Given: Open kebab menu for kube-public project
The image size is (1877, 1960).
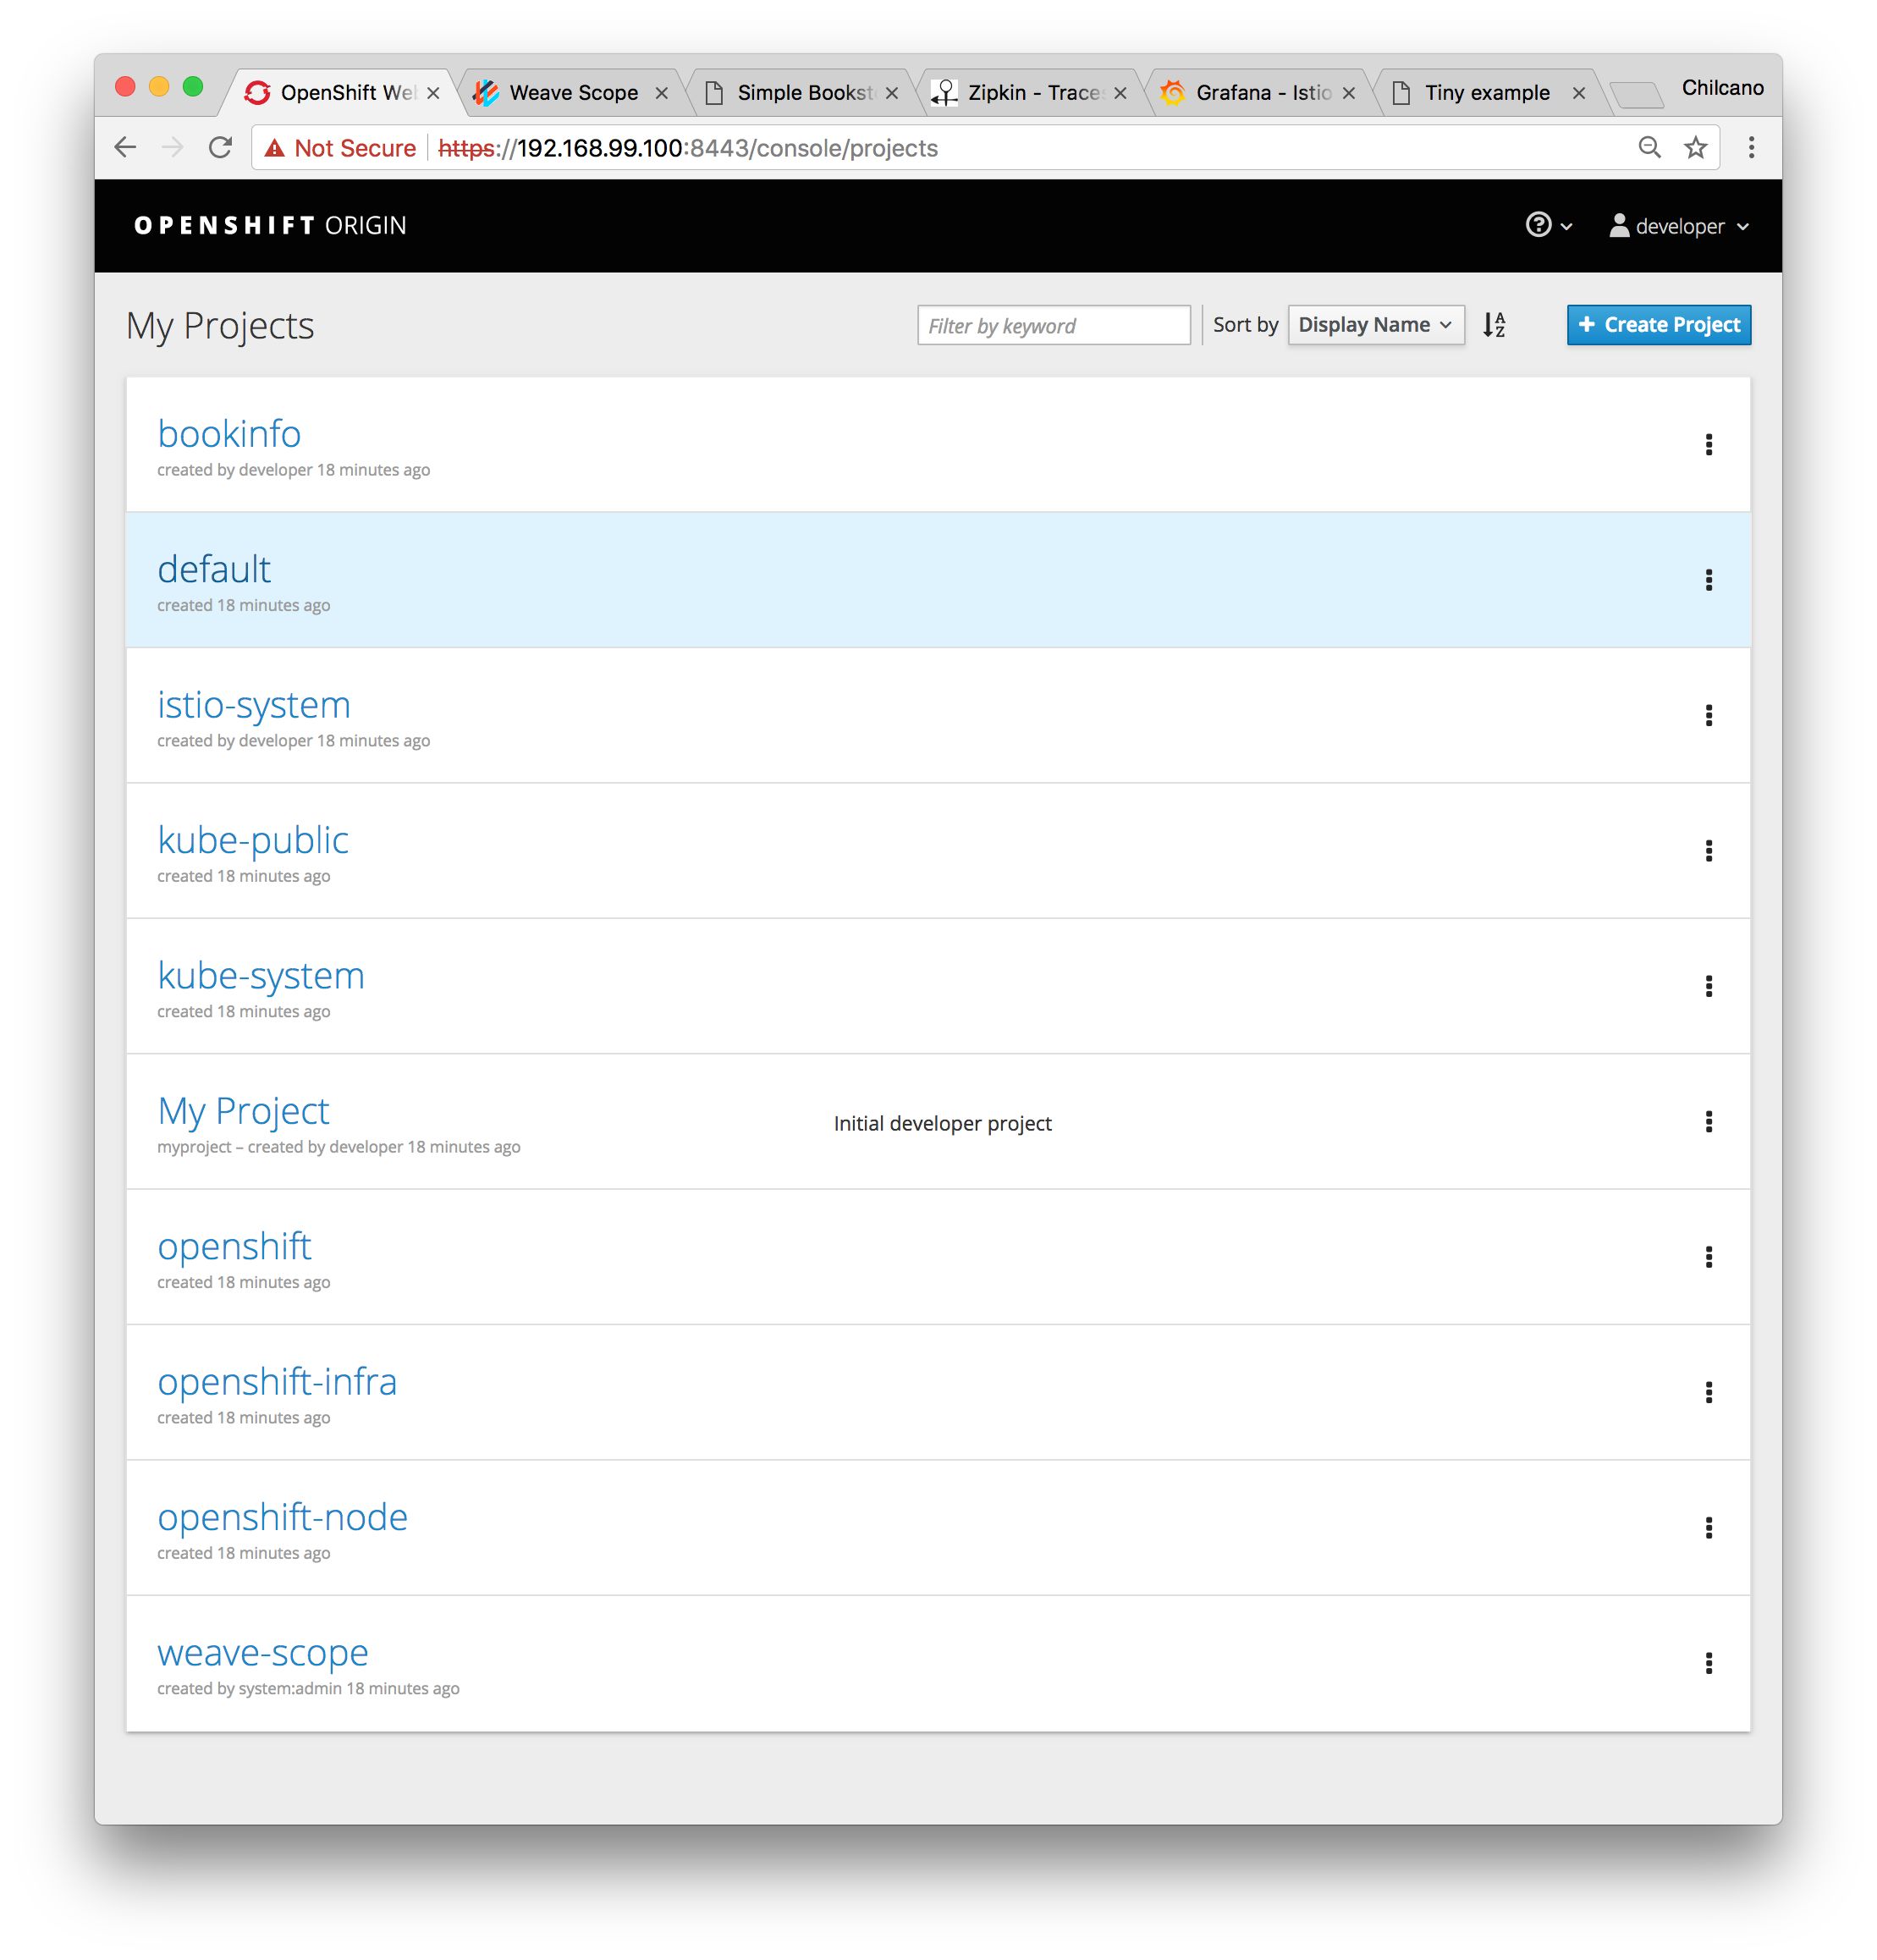Looking at the screenshot, I should tap(1708, 851).
